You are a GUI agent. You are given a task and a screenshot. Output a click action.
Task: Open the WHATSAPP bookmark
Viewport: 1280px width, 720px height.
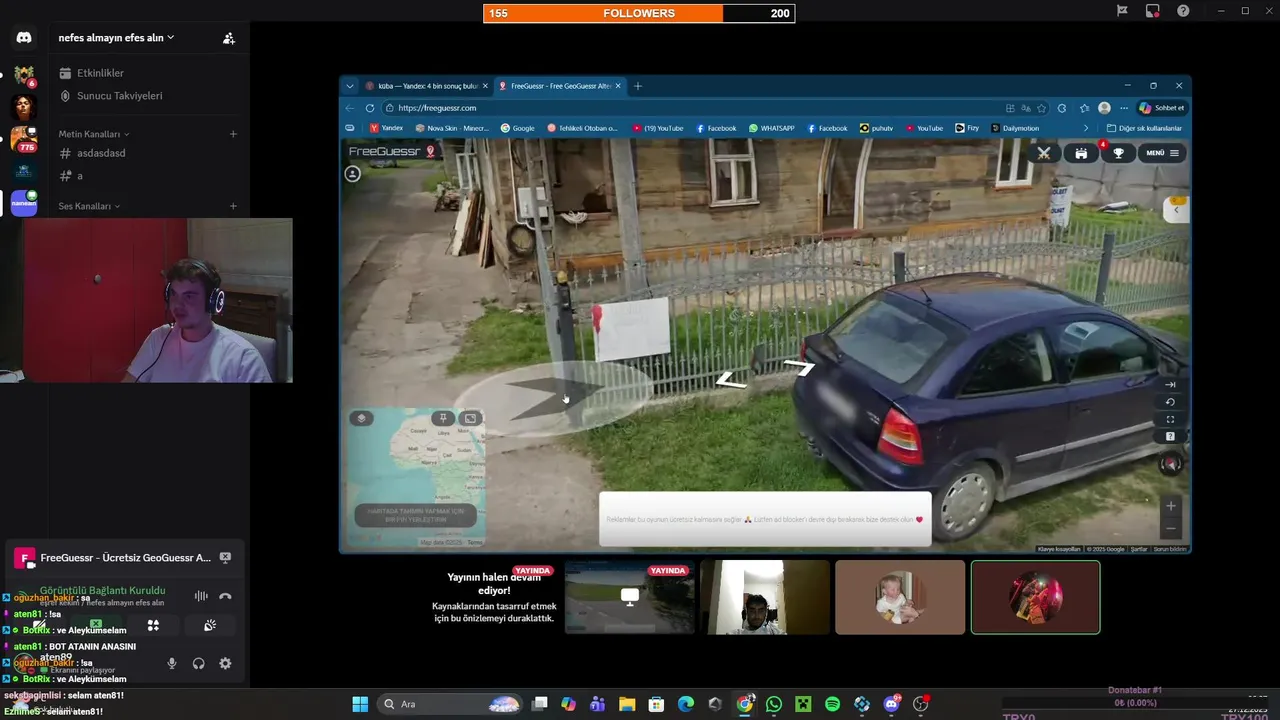(771, 128)
